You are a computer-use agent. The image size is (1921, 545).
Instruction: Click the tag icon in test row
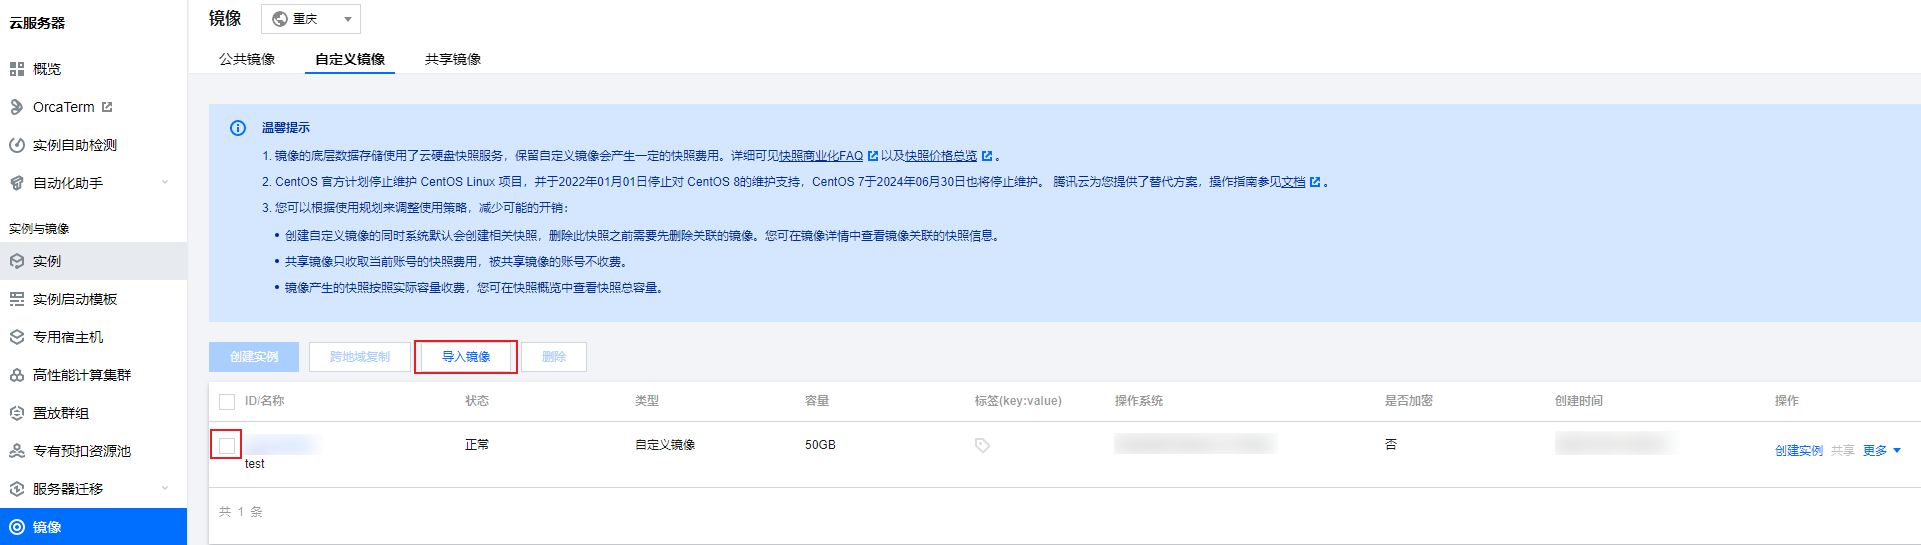982,445
